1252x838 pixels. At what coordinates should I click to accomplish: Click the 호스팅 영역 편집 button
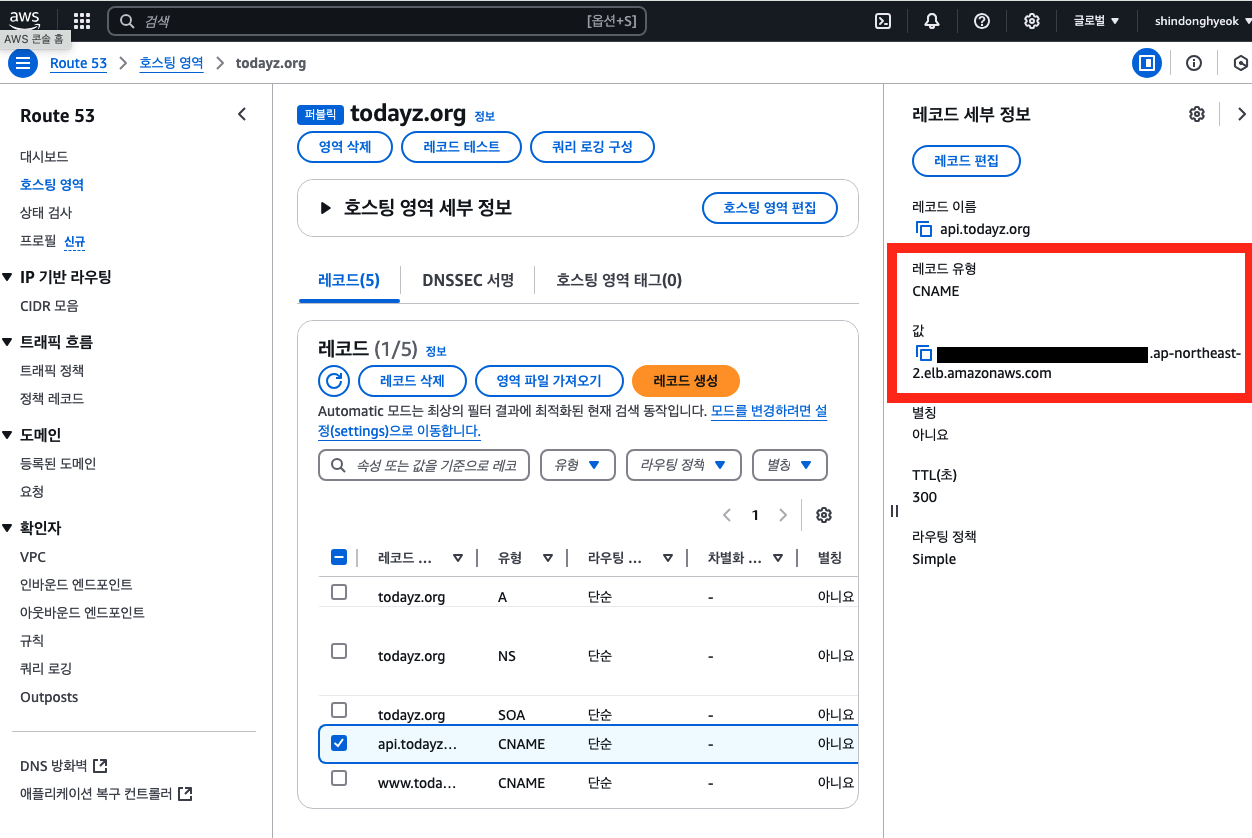tap(770, 208)
